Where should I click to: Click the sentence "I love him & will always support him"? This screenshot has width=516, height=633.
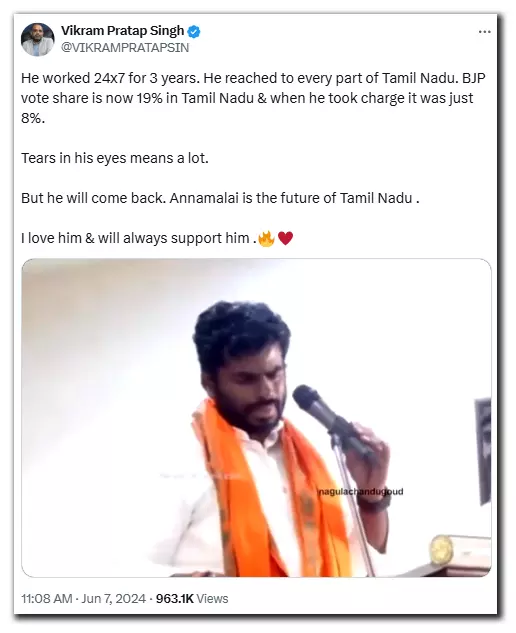pos(135,238)
